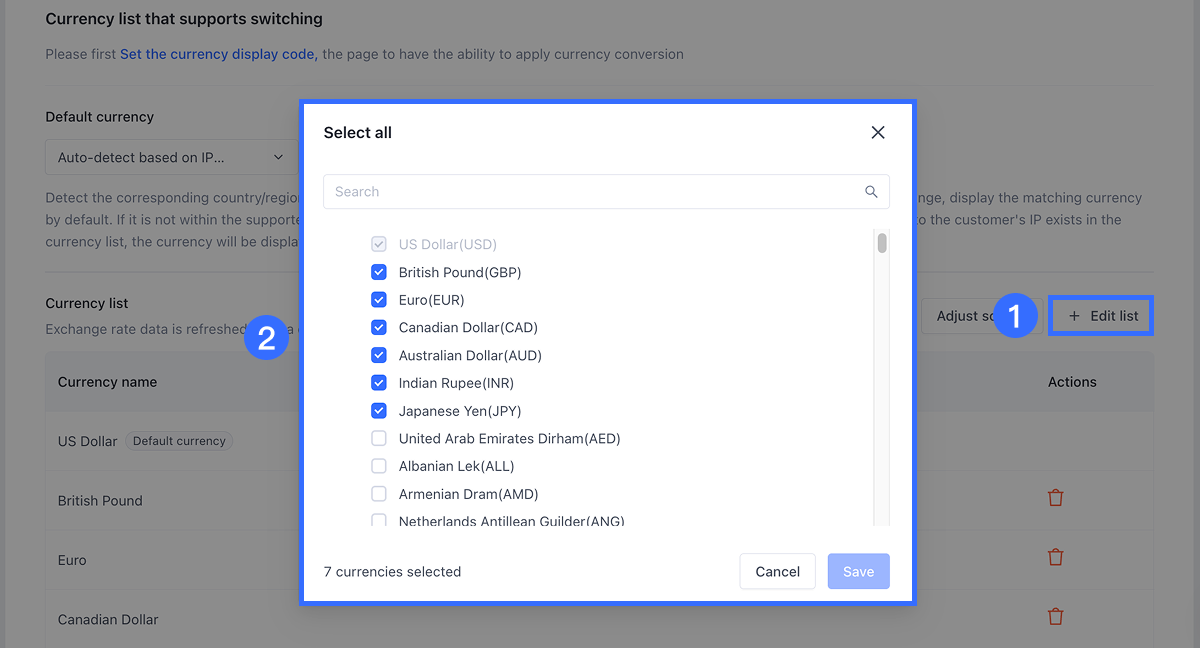Tick the Armenian Dram(AMD) checkbox
Viewport: 1200px width, 648px height.
(379, 494)
